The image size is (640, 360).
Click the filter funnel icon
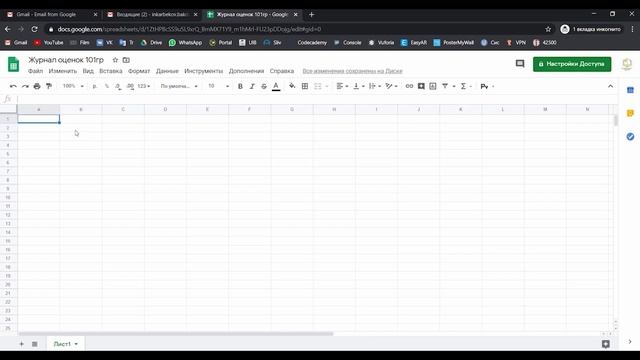pyautogui.click(x=445, y=86)
